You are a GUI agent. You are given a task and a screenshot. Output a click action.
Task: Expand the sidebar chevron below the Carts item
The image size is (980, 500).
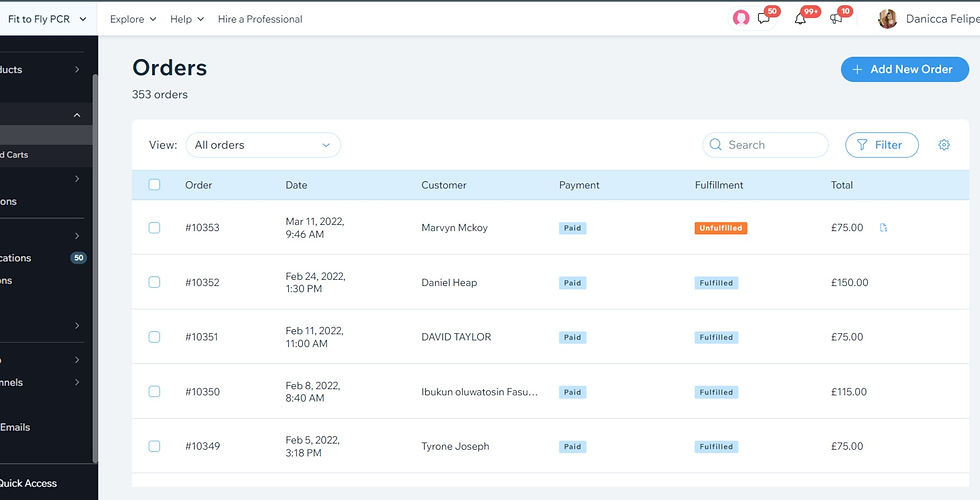(77, 179)
